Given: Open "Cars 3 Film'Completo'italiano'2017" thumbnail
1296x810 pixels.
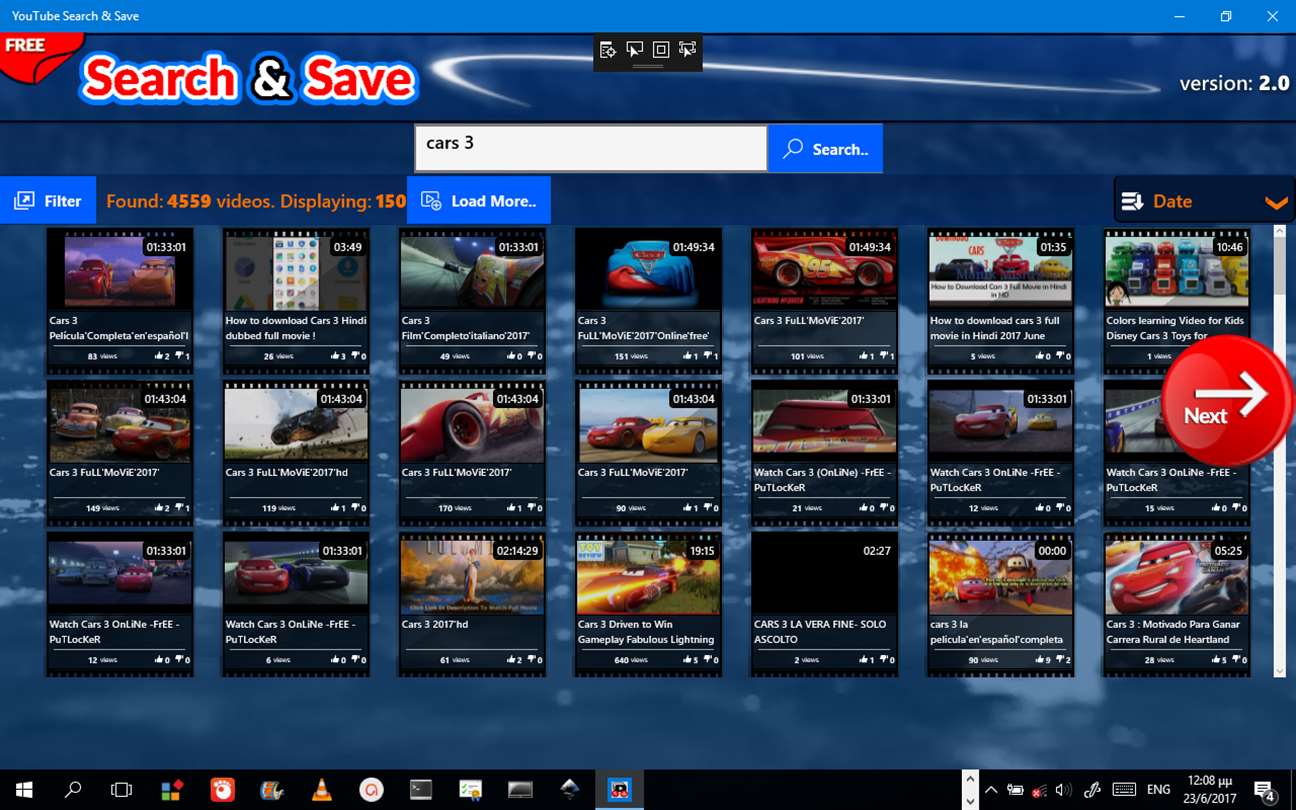Looking at the screenshot, I should tap(472, 270).
